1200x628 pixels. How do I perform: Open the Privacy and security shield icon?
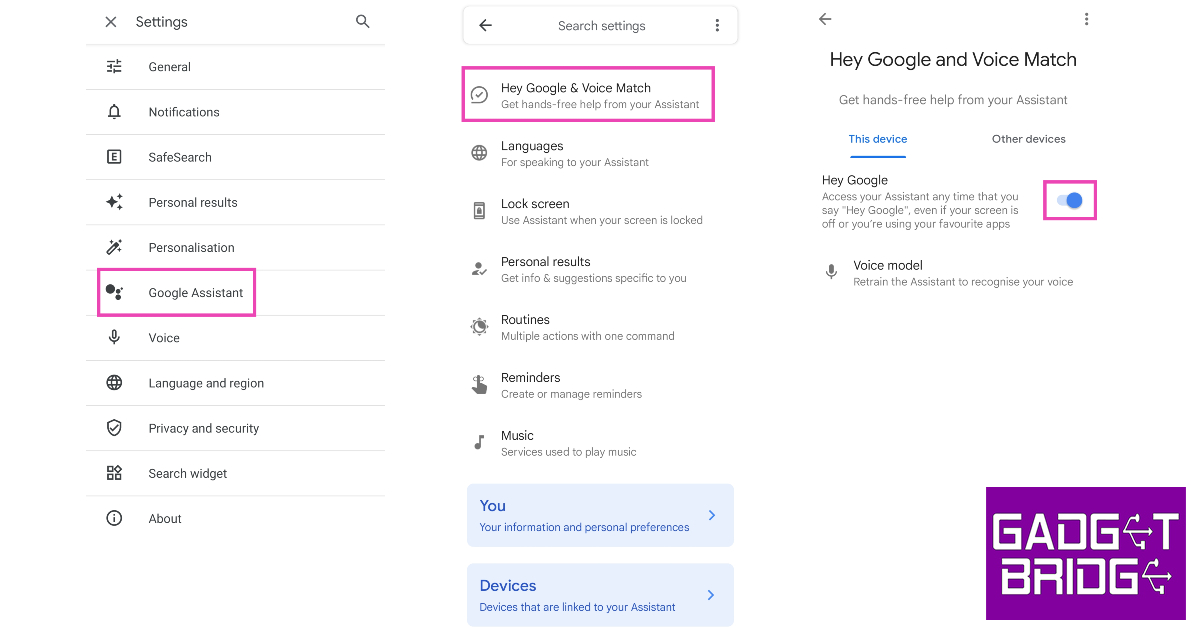(x=114, y=428)
